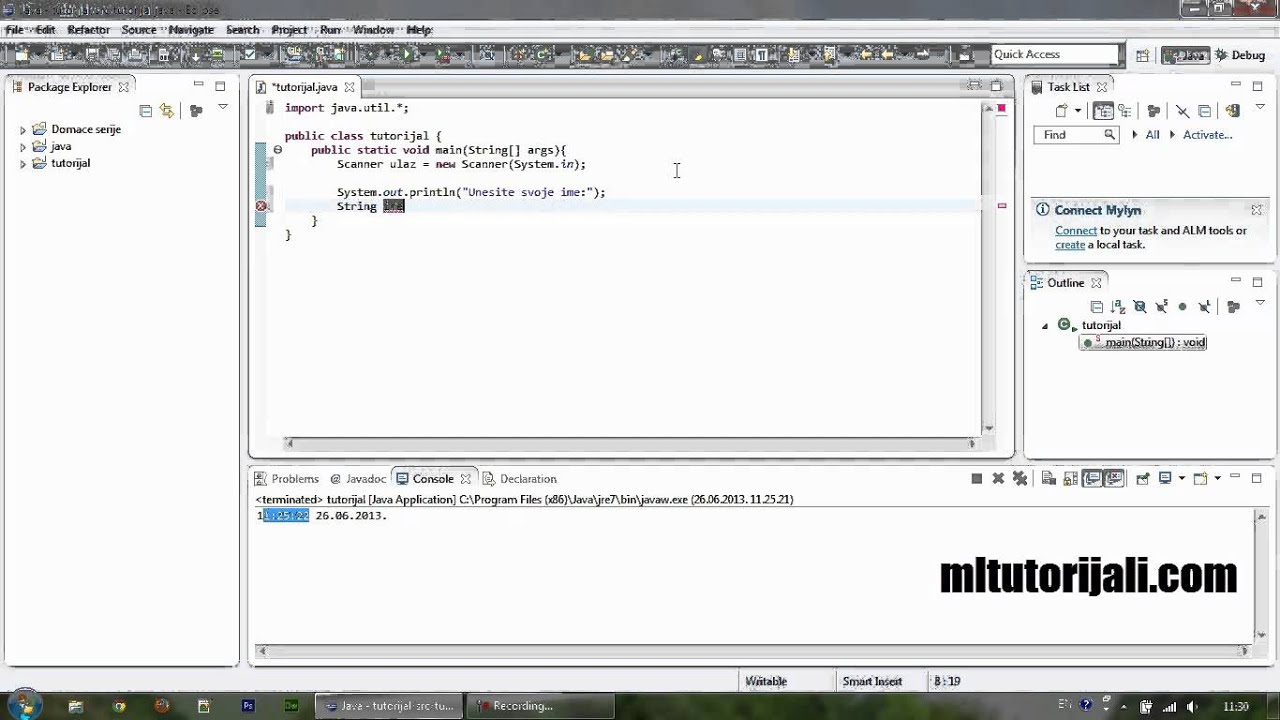Click Synchronize Changed icon in Task List
Image resolution: width=1280 pixels, height=720 pixels.
pos(1233,111)
